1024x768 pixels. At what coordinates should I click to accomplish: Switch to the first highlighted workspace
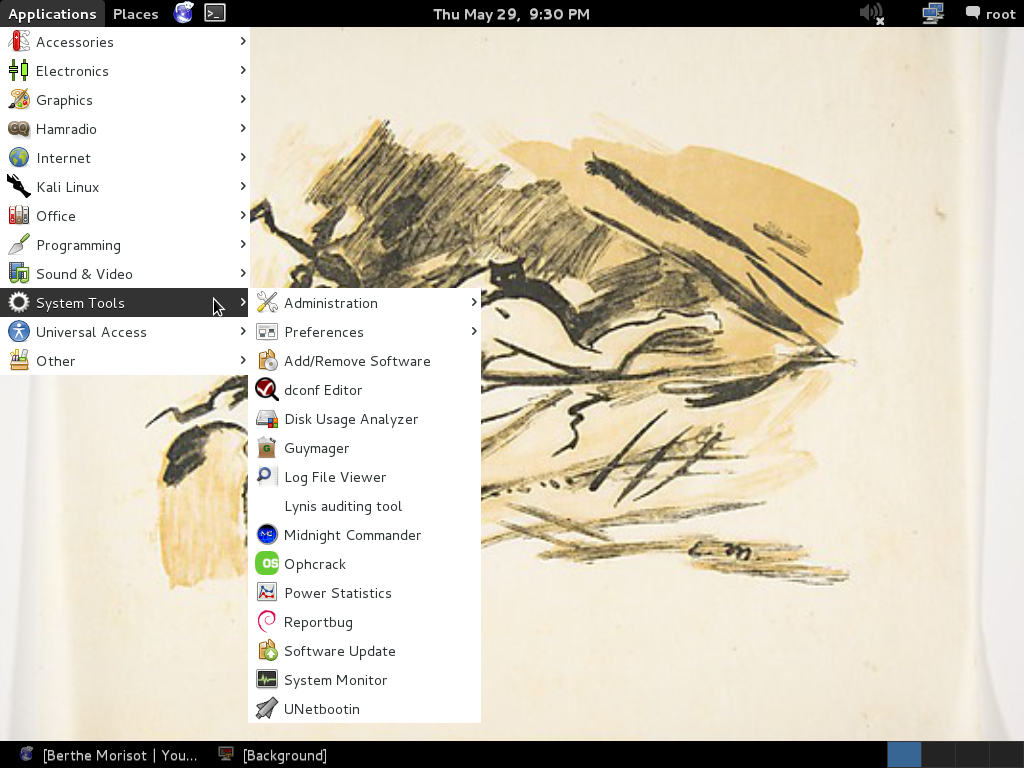pos(904,755)
